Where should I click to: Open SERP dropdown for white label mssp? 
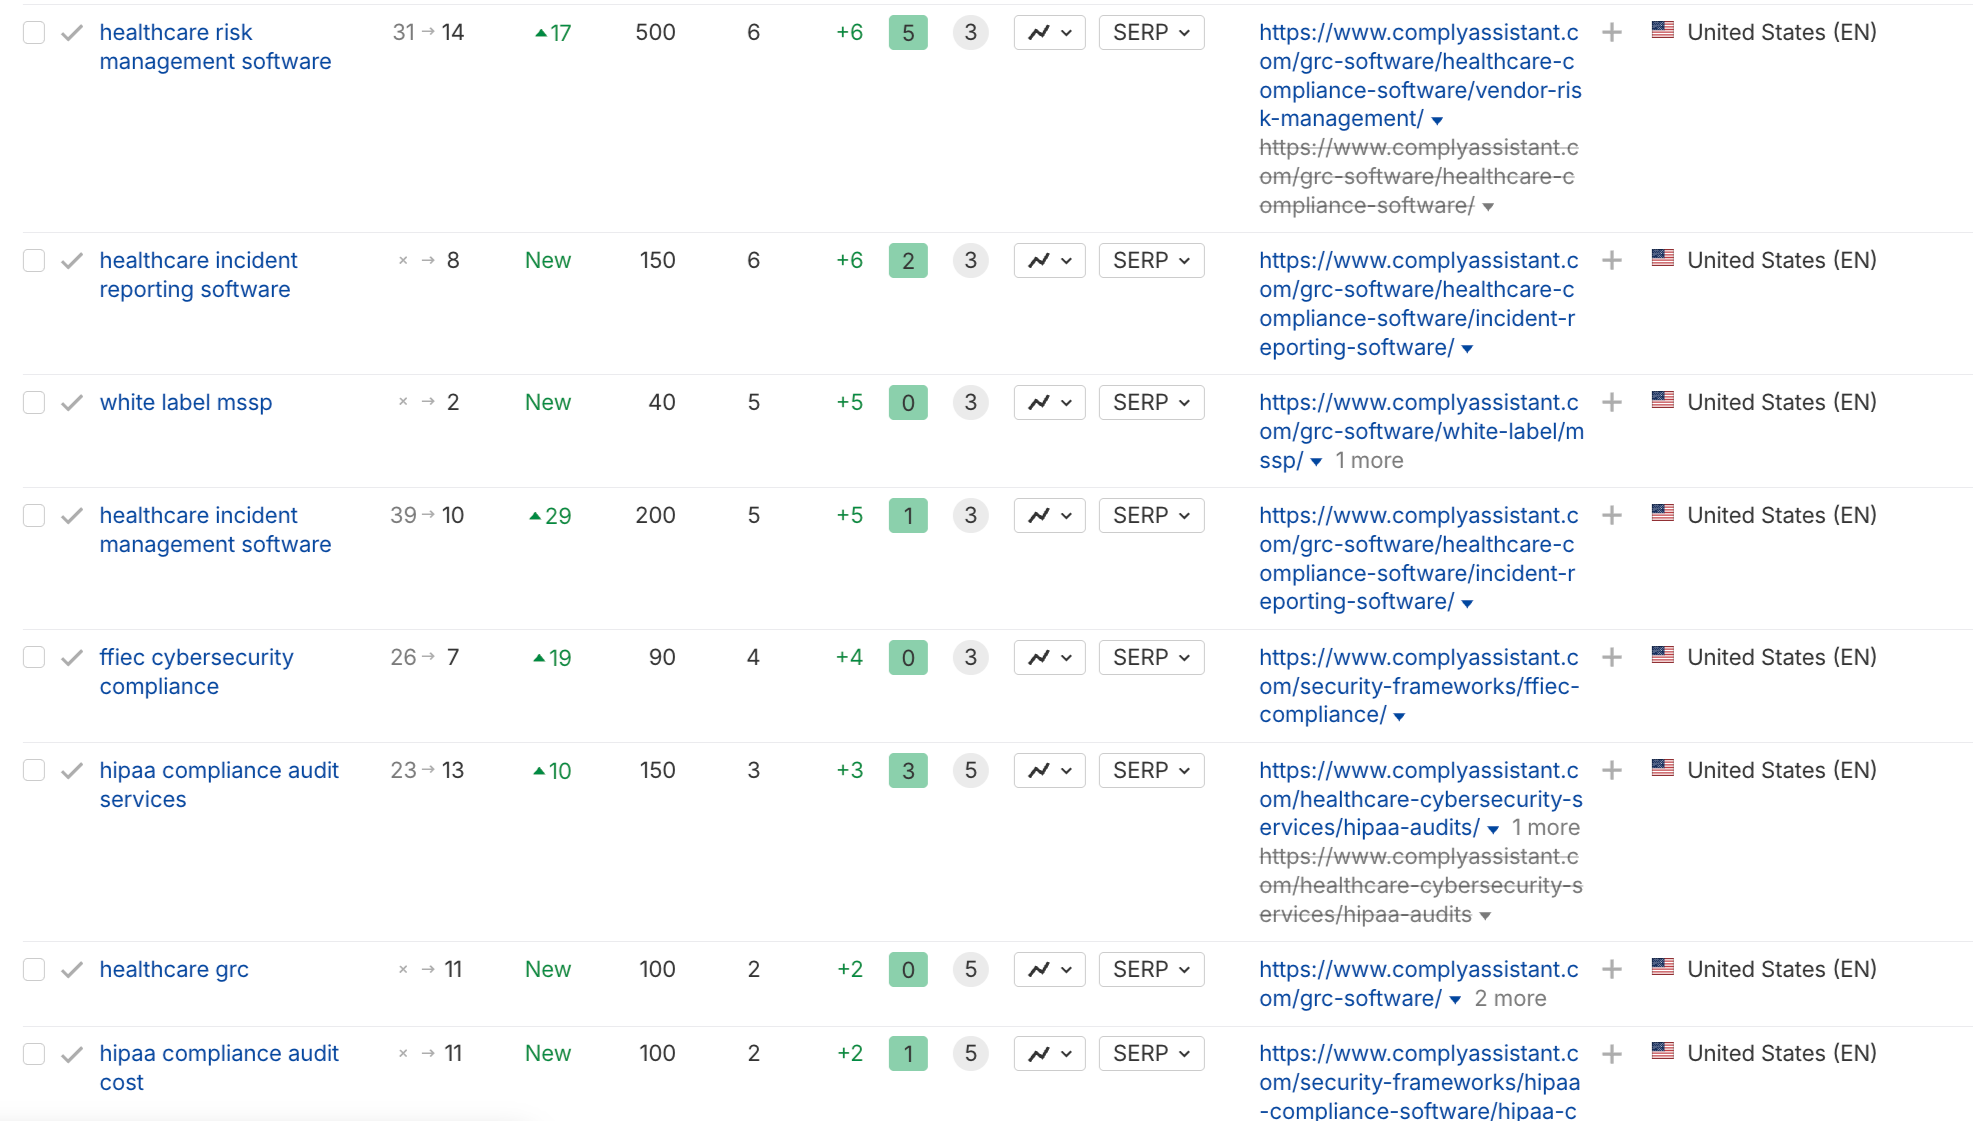pos(1151,403)
